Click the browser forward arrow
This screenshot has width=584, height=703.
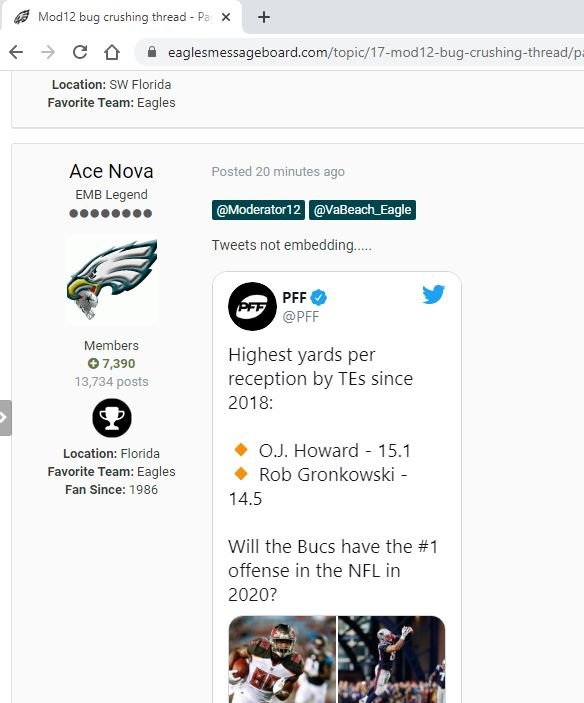click(48, 52)
